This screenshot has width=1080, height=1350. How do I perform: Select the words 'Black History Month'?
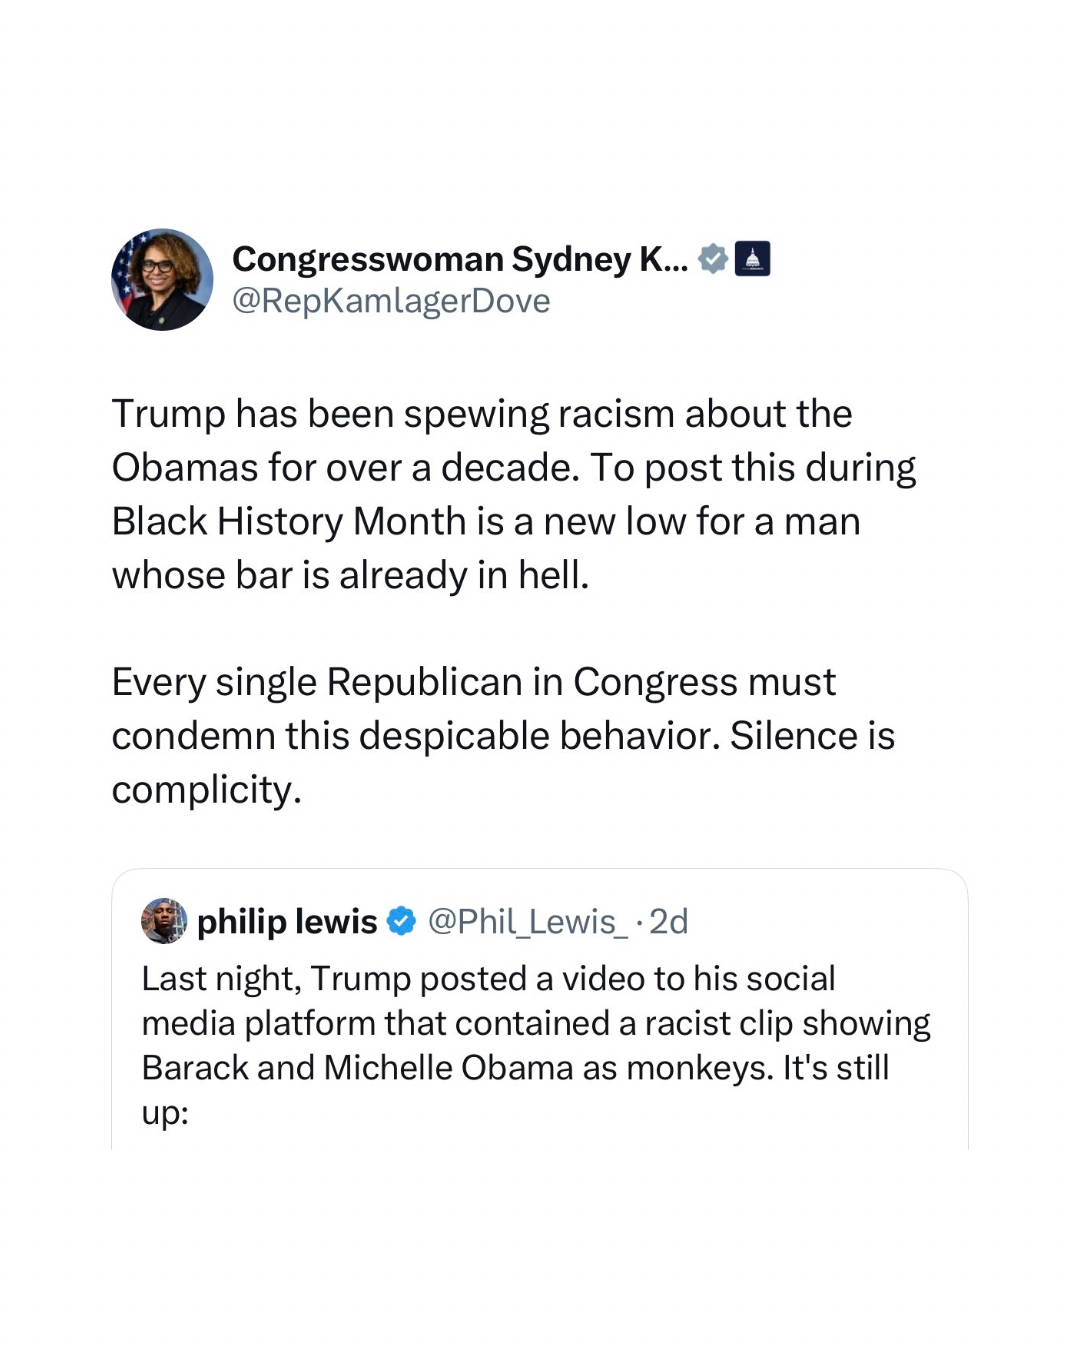tap(289, 522)
